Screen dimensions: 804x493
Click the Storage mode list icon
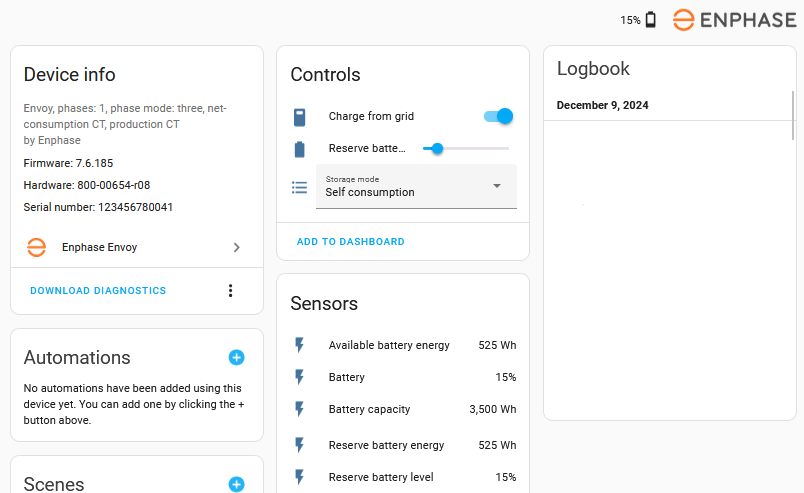coord(299,187)
